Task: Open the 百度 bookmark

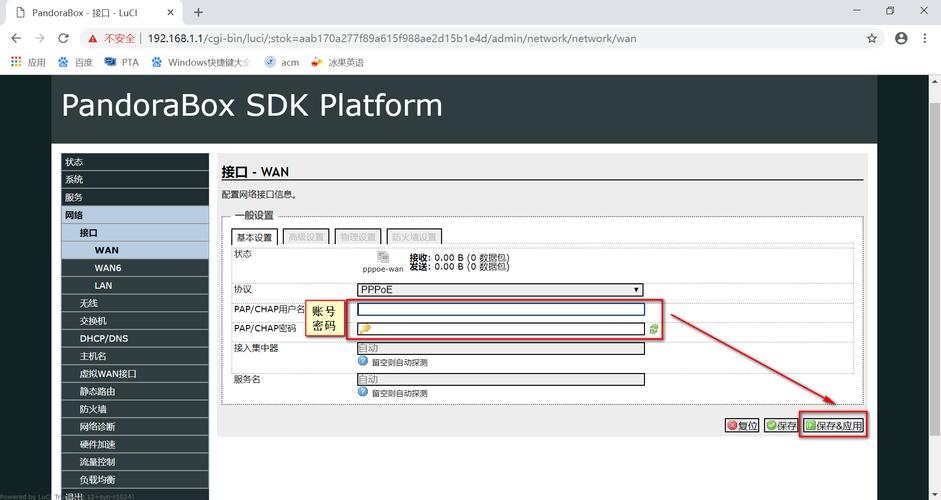Action: 75,62
